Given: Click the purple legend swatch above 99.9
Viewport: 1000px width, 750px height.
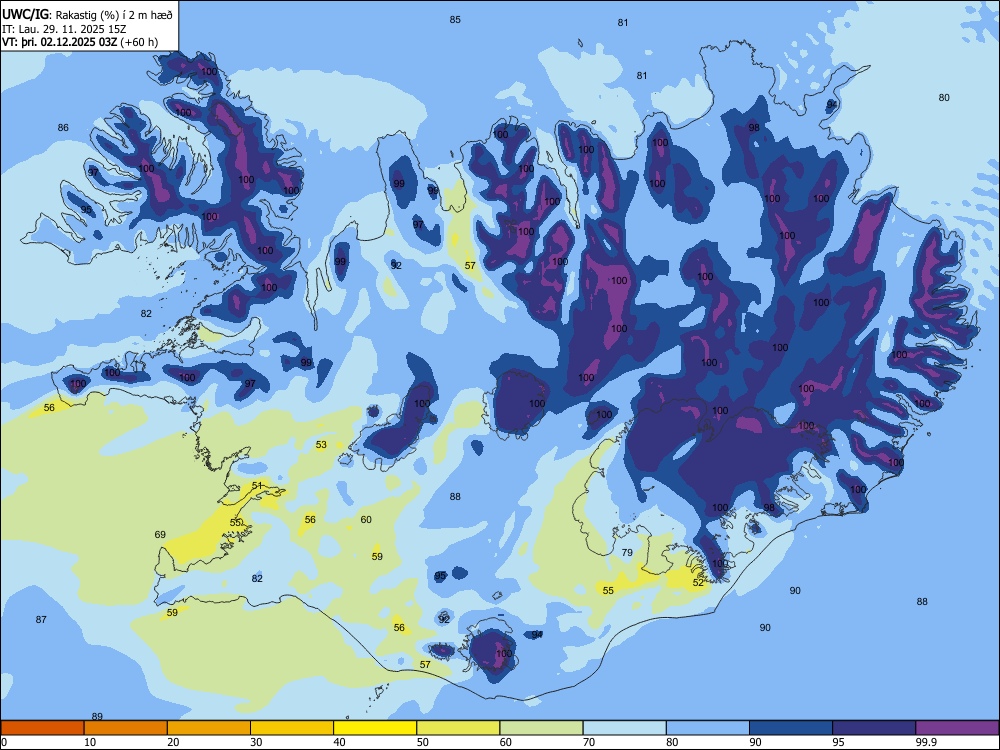Looking at the screenshot, I should pyautogui.click(x=957, y=728).
